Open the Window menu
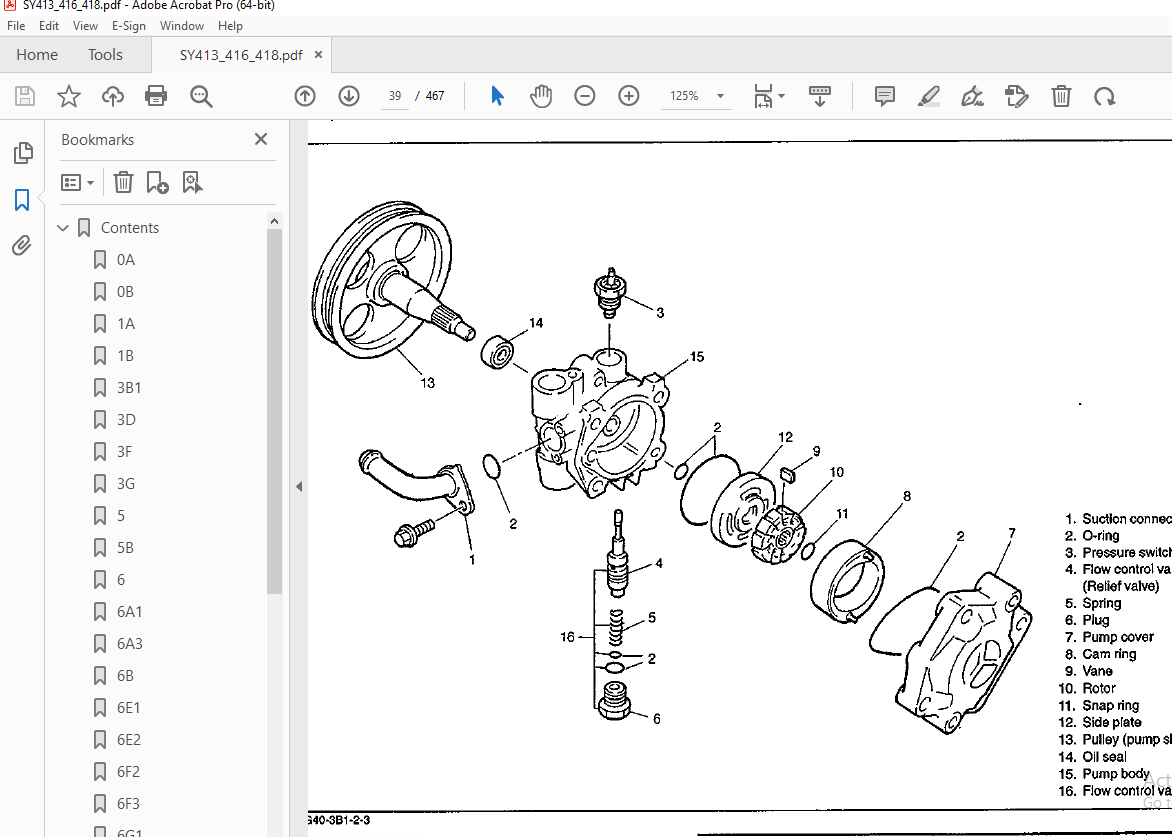The width and height of the screenshot is (1172, 837). click(182, 25)
